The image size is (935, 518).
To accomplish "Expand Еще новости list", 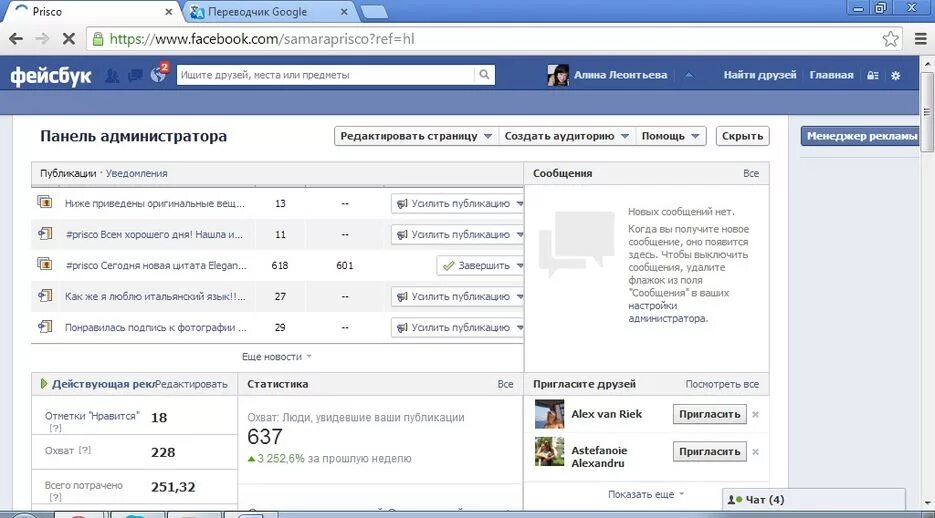I will click(277, 356).
